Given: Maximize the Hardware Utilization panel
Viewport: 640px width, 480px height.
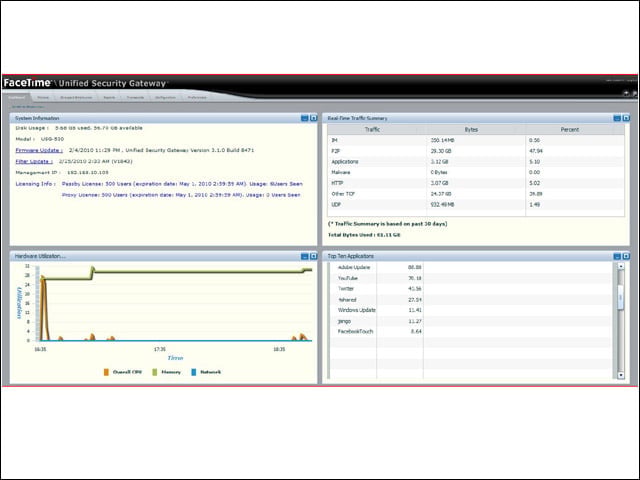Looking at the screenshot, I should pos(313,256).
